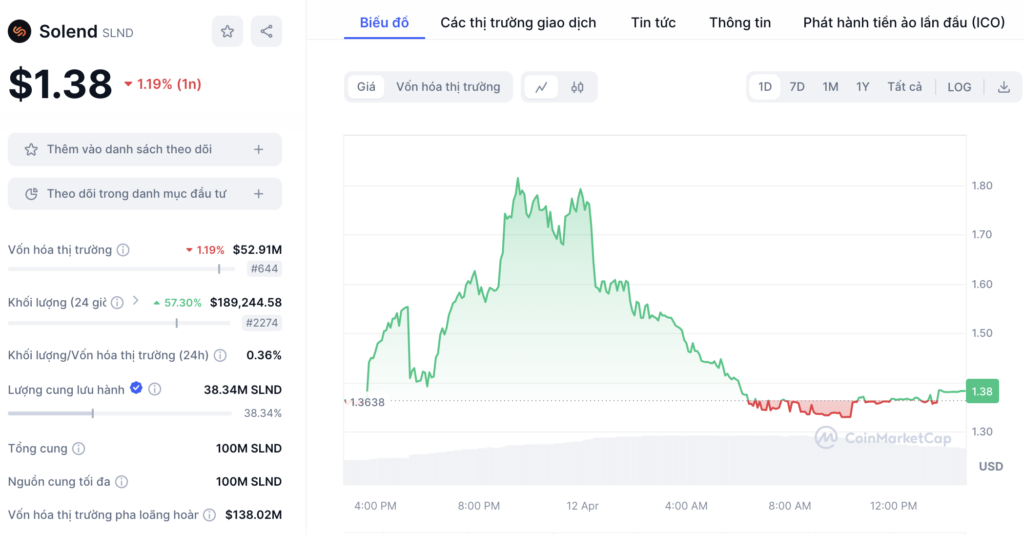Click the $189,244.58 volume value

point(246,302)
